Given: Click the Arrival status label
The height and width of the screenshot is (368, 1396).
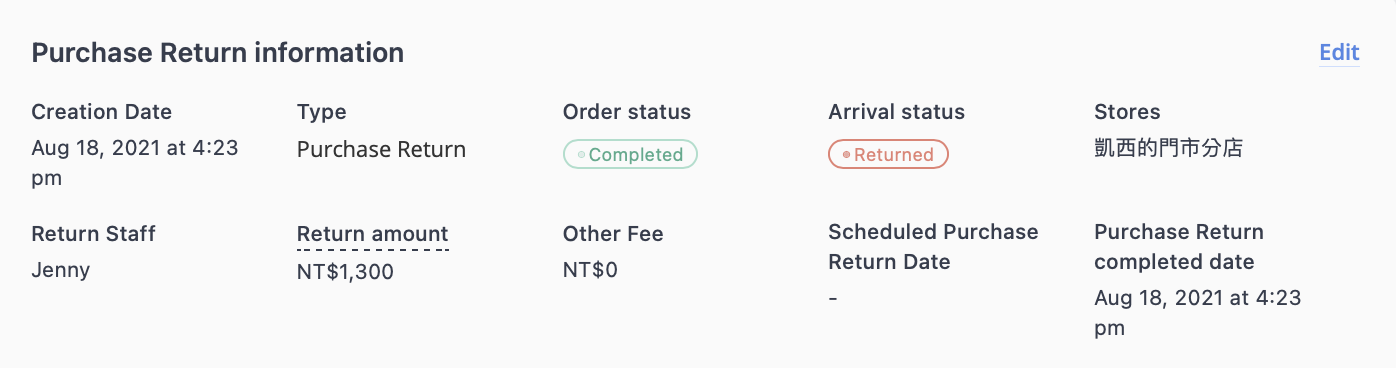Looking at the screenshot, I should tap(897, 112).
